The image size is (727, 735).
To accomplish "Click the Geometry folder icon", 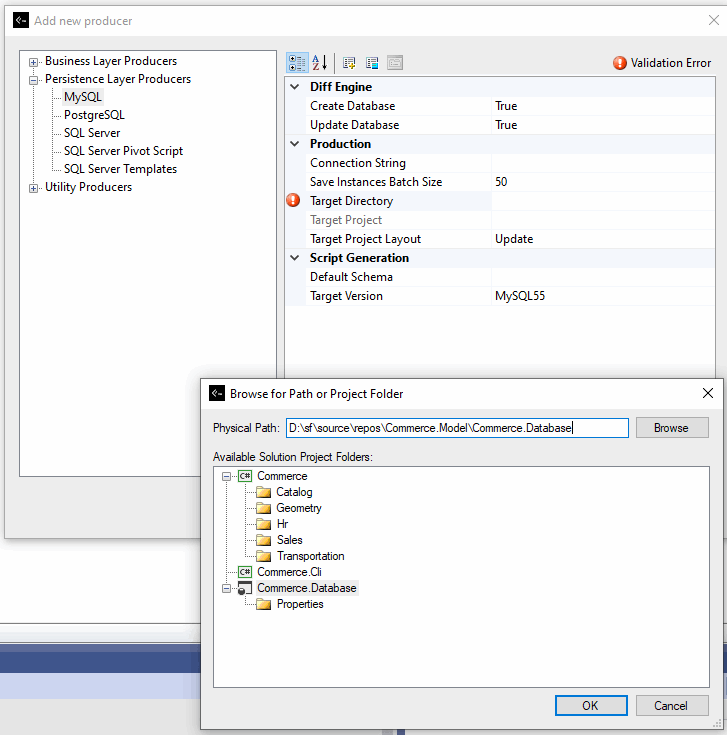I will (263, 508).
